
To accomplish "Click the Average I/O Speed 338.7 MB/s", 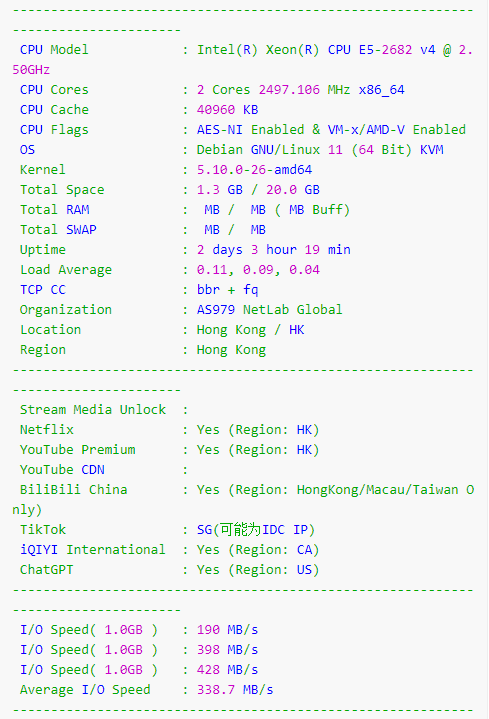I will [235, 690].
